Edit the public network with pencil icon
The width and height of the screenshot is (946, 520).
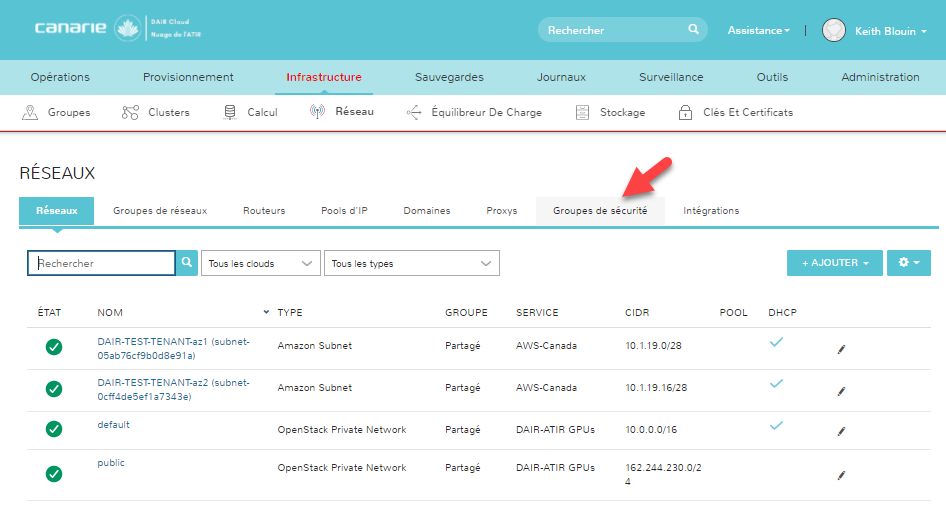[841, 475]
